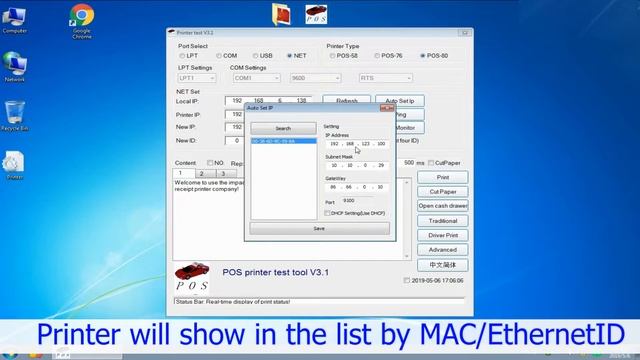640x360 pixels.
Task: Click the New IP field
Action: pyautogui.click(x=235, y=127)
